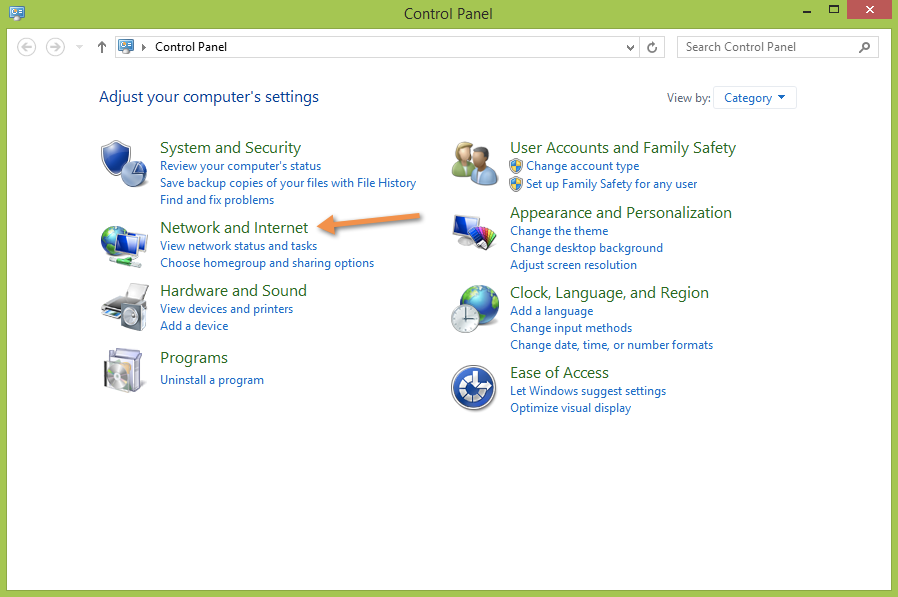The image size is (898, 597).
Task: Click the Uninstall a program link
Action: click(212, 380)
